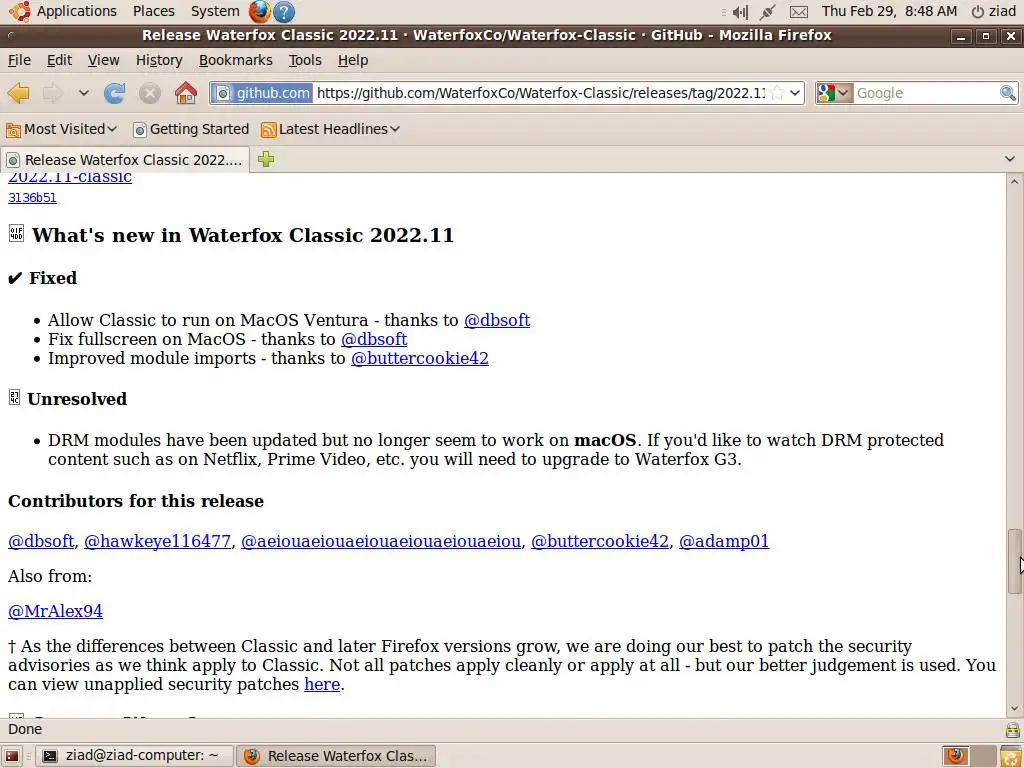Open the ziad user session menu

point(993,11)
